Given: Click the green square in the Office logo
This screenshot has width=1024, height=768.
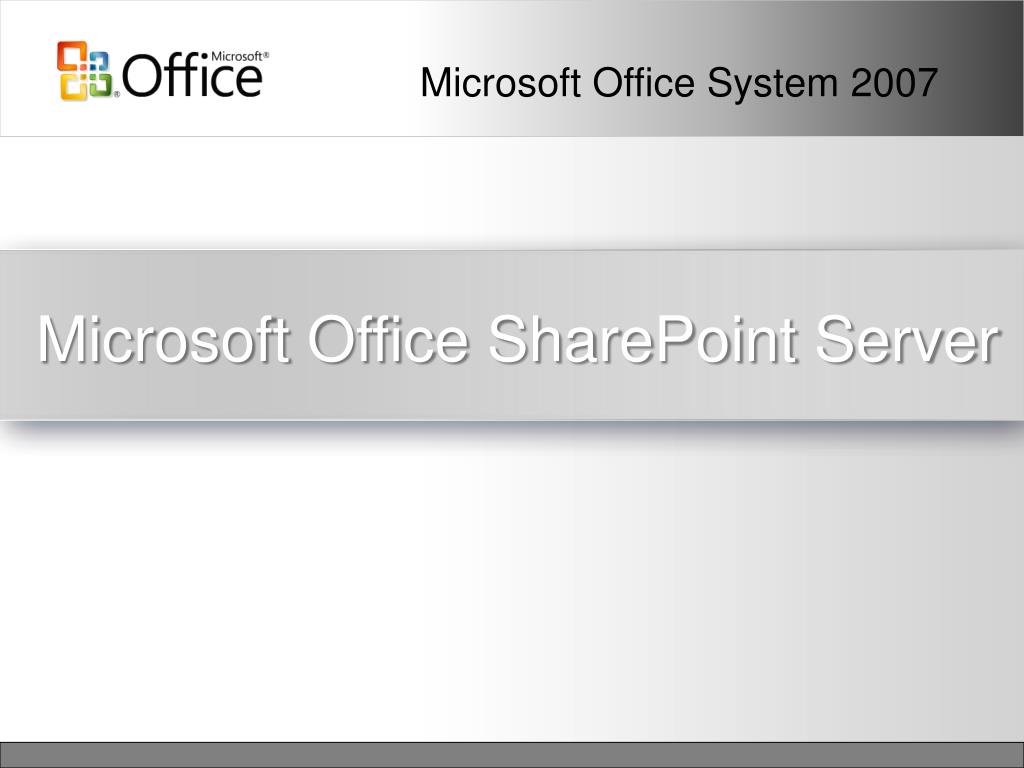Looking at the screenshot, I should click(x=101, y=85).
